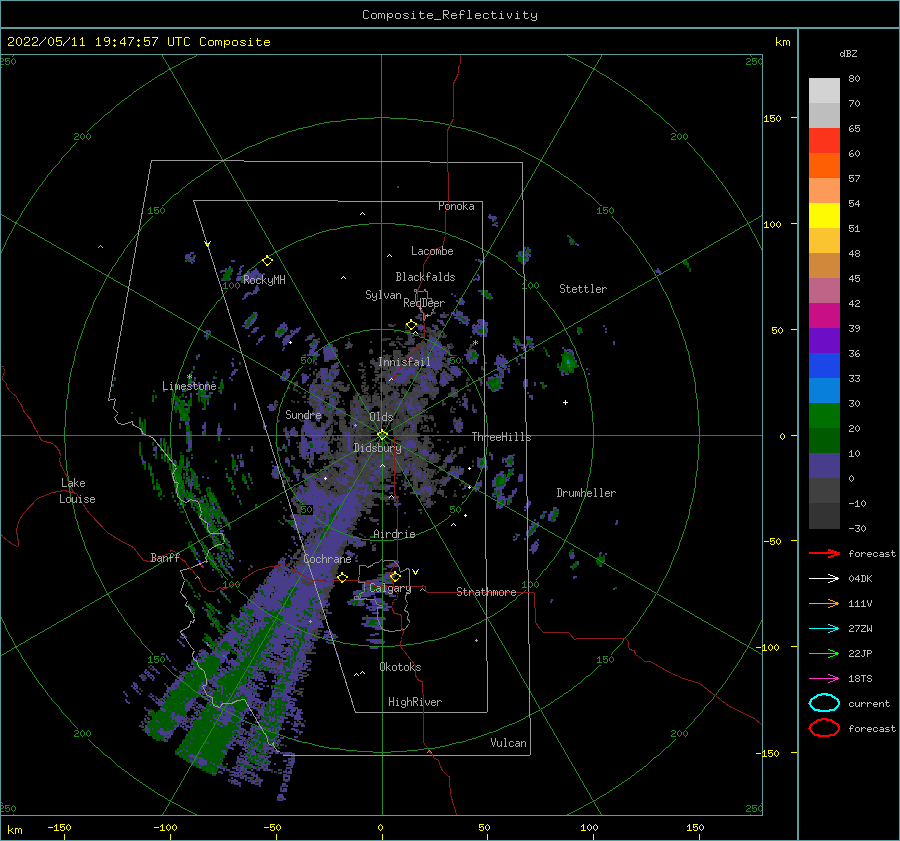Click the dBZ legend heading

coord(848,53)
